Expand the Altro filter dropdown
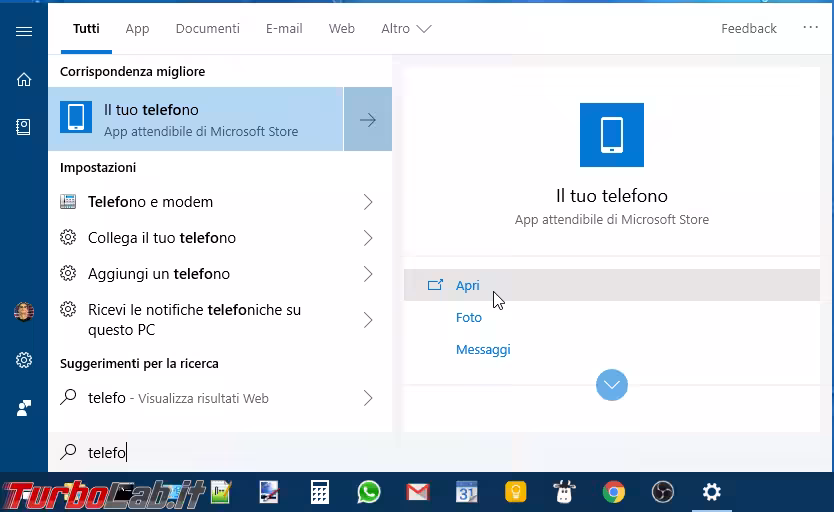The height and width of the screenshot is (512, 834). click(405, 29)
